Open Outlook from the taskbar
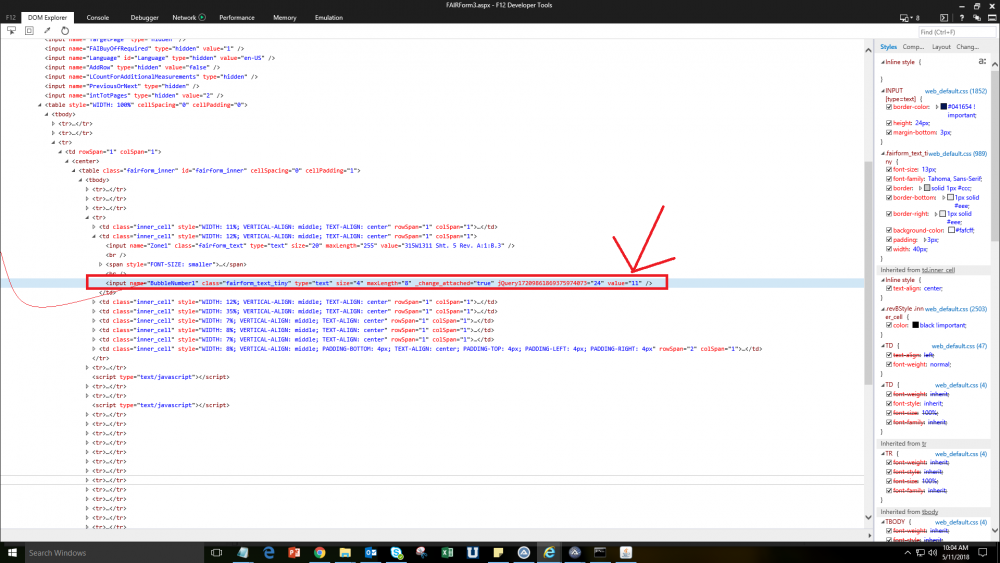Screen dimensions: 1000x563 click(371, 553)
